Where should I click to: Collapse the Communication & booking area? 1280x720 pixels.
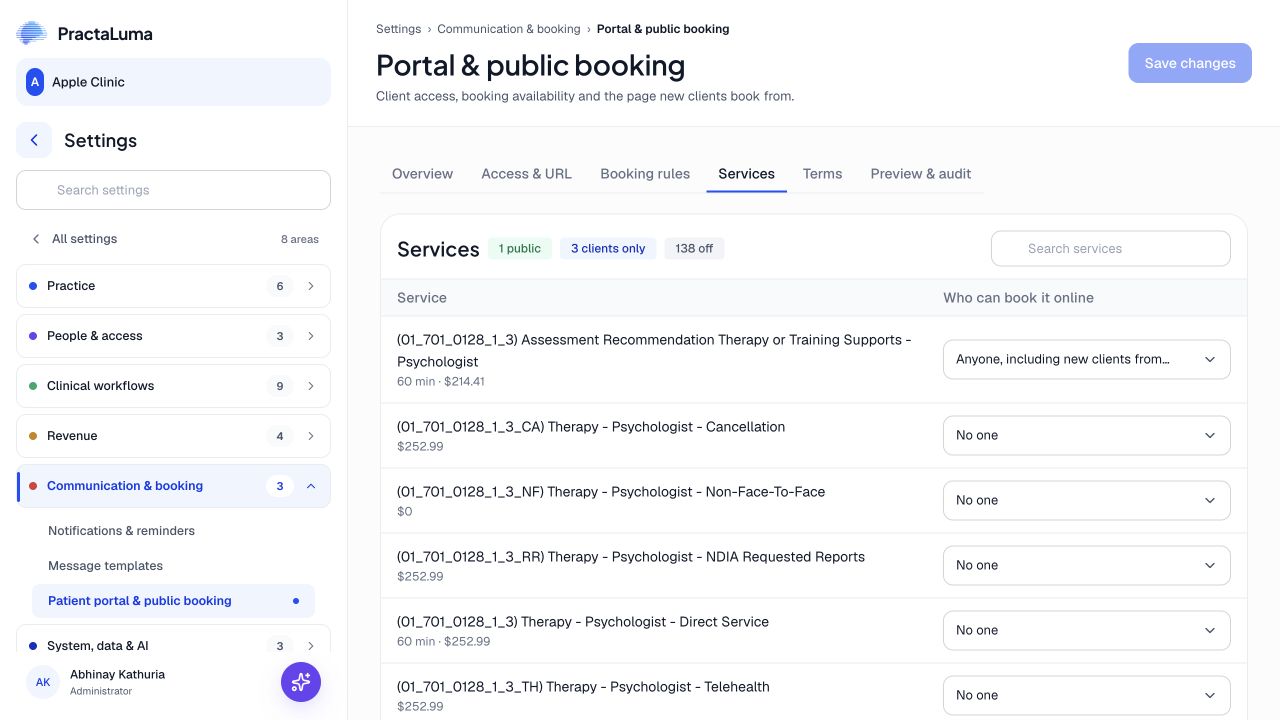(x=173, y=486)
